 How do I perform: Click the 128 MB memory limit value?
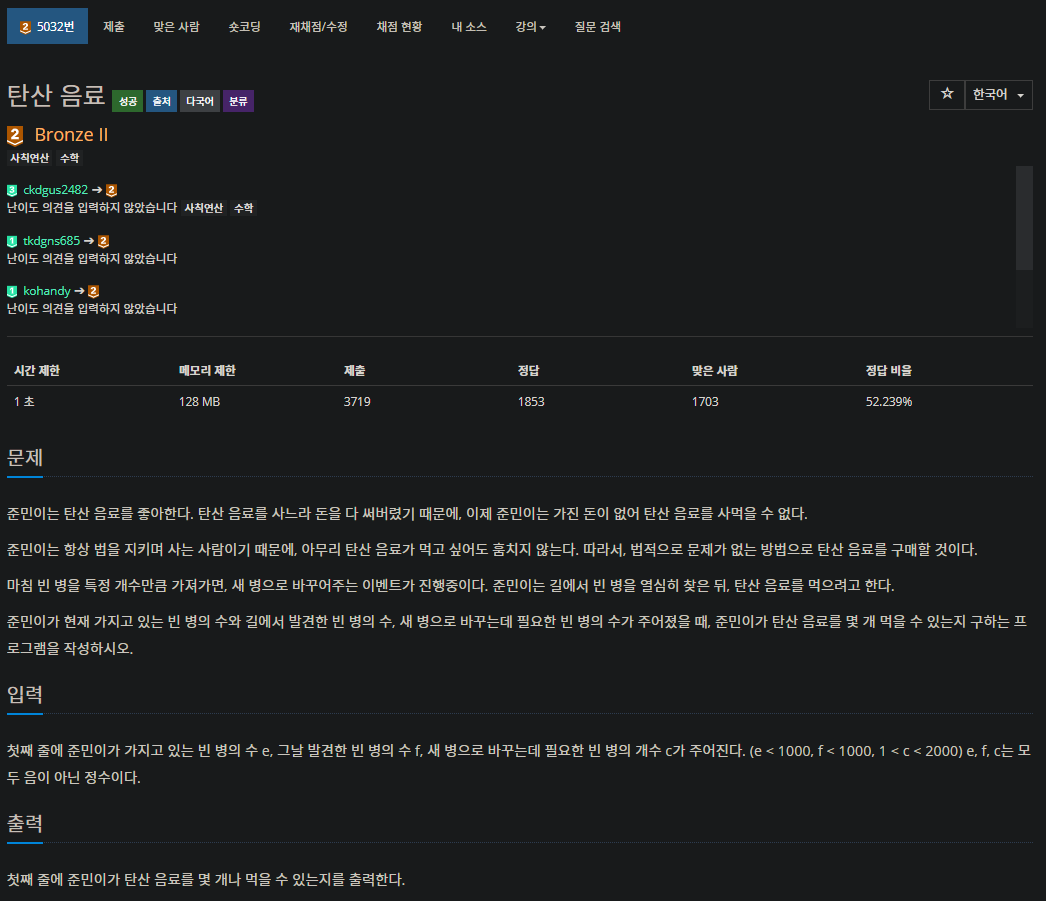199,401
